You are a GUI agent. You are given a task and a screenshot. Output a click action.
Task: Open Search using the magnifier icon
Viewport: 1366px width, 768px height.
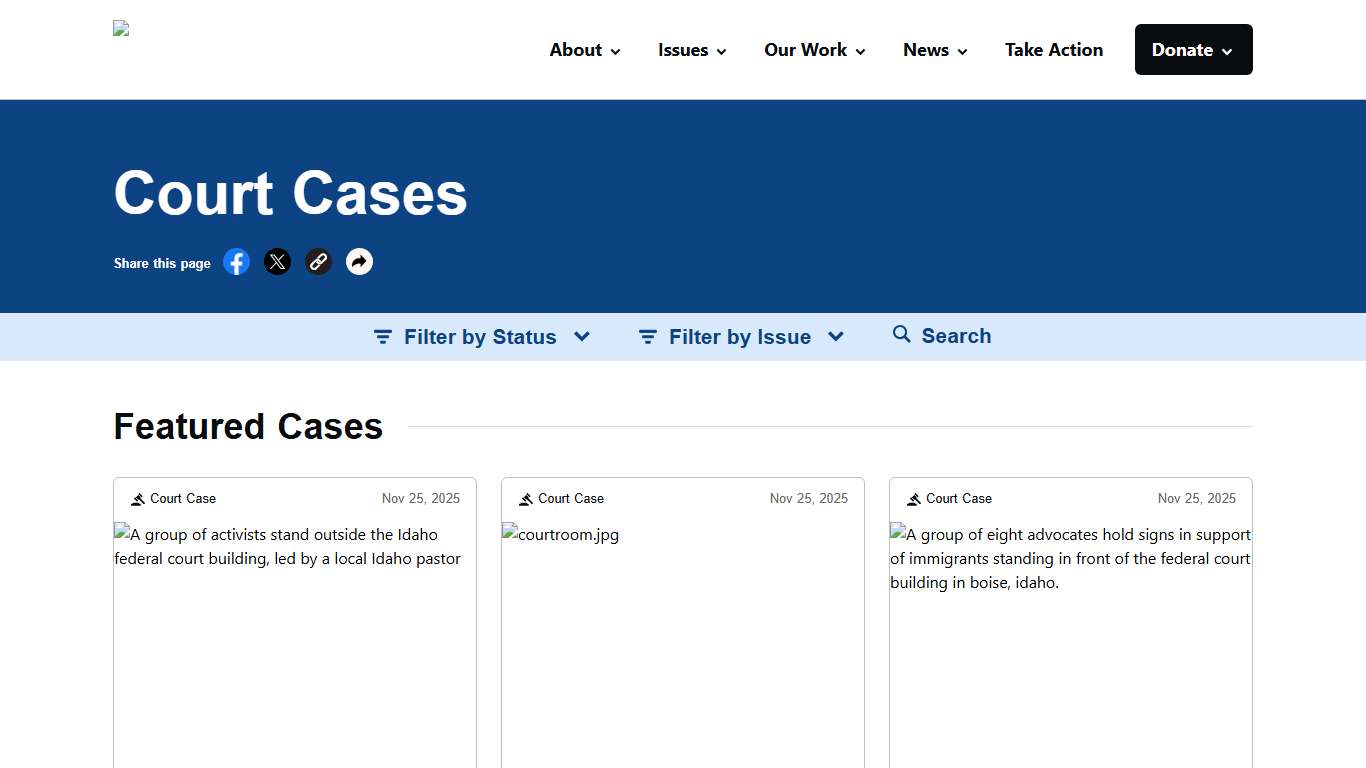pyautogui.click(x=901, y=334)
